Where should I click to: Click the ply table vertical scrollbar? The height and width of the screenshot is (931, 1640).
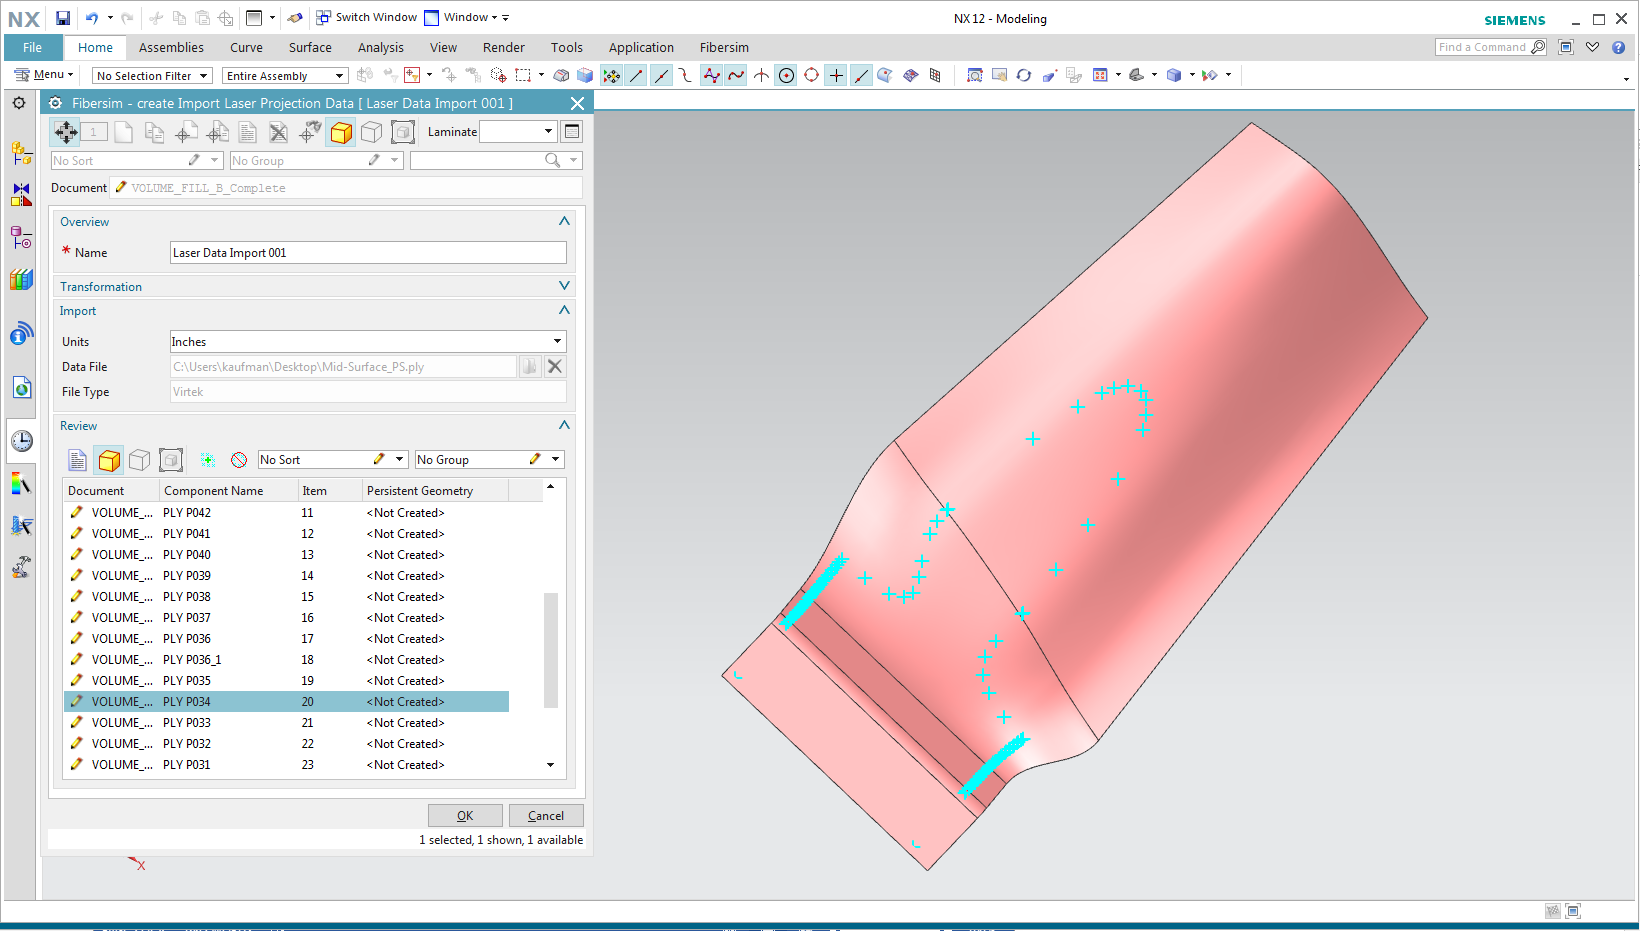[551, 650]
